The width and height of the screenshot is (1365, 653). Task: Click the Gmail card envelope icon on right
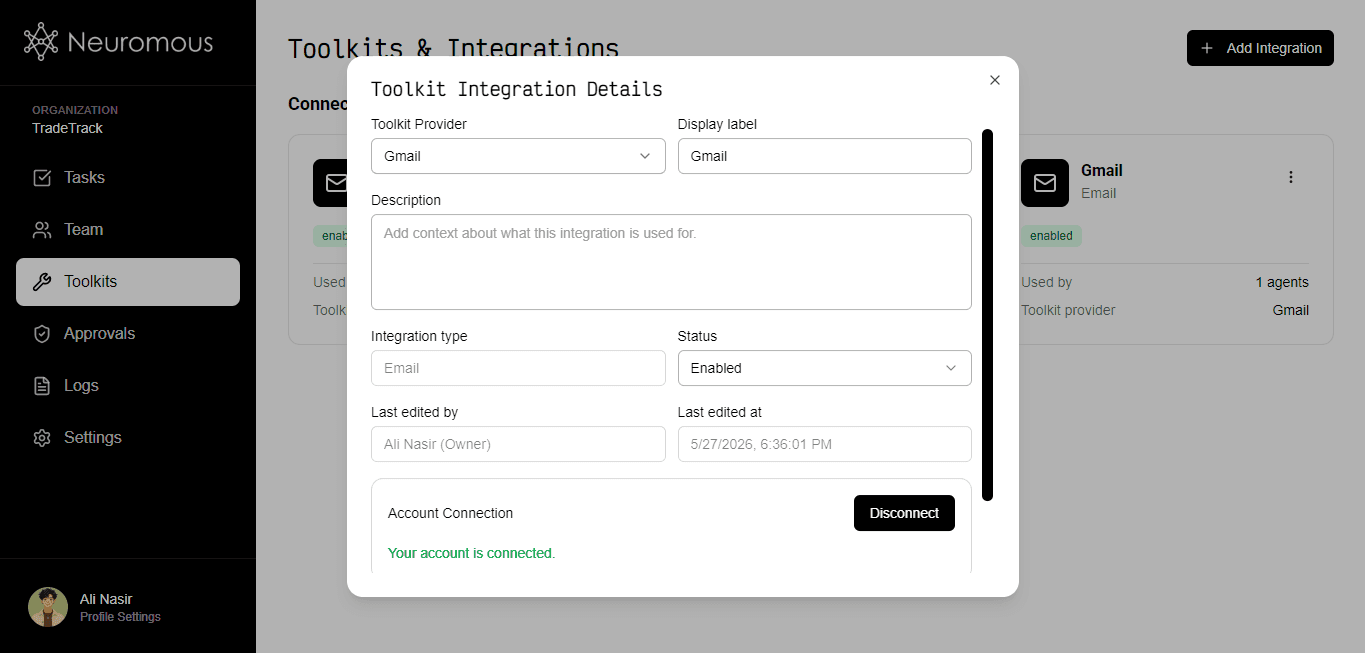[1045, 183]
